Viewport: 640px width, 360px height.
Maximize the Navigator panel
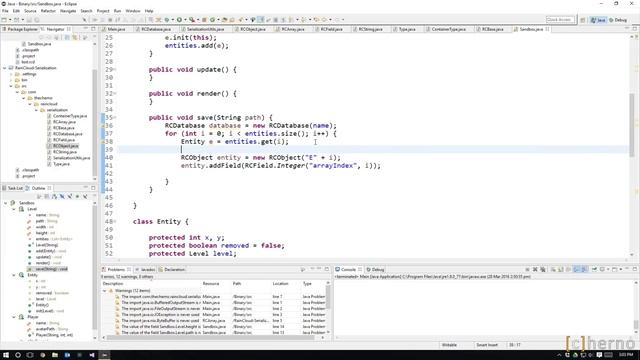click(x=93, y=29)
